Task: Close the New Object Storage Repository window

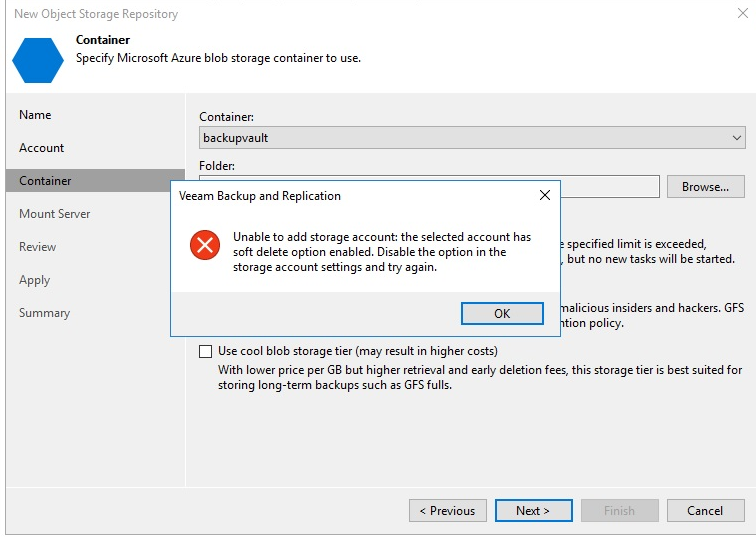Action: pyautogui.click(x=743, y=13)
